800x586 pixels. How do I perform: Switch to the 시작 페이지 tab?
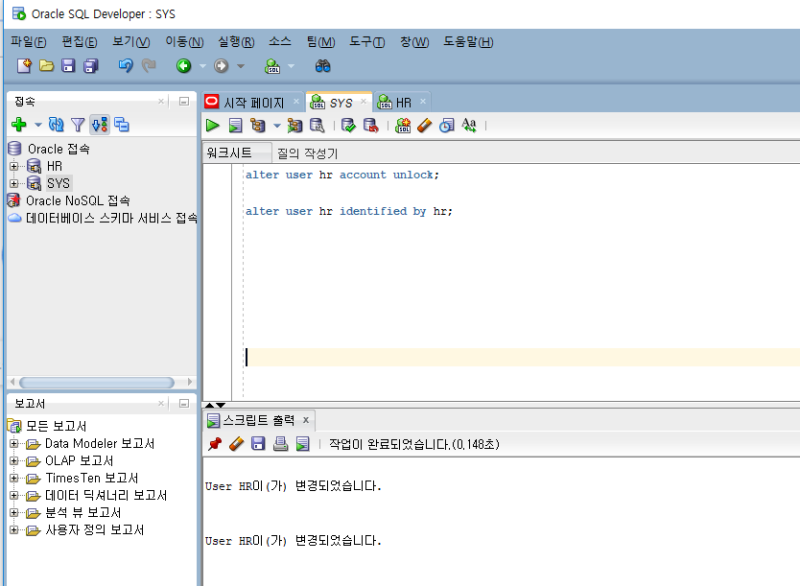point(253,103)
